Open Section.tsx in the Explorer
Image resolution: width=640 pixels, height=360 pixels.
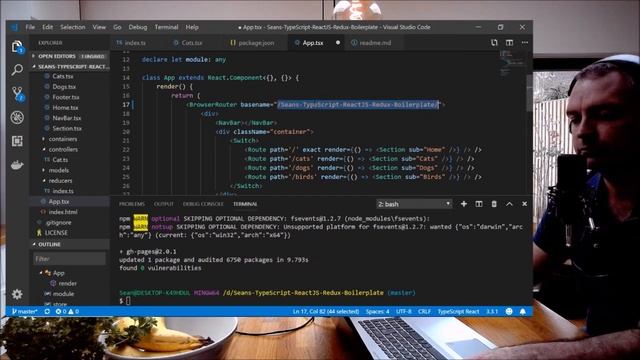67,128
